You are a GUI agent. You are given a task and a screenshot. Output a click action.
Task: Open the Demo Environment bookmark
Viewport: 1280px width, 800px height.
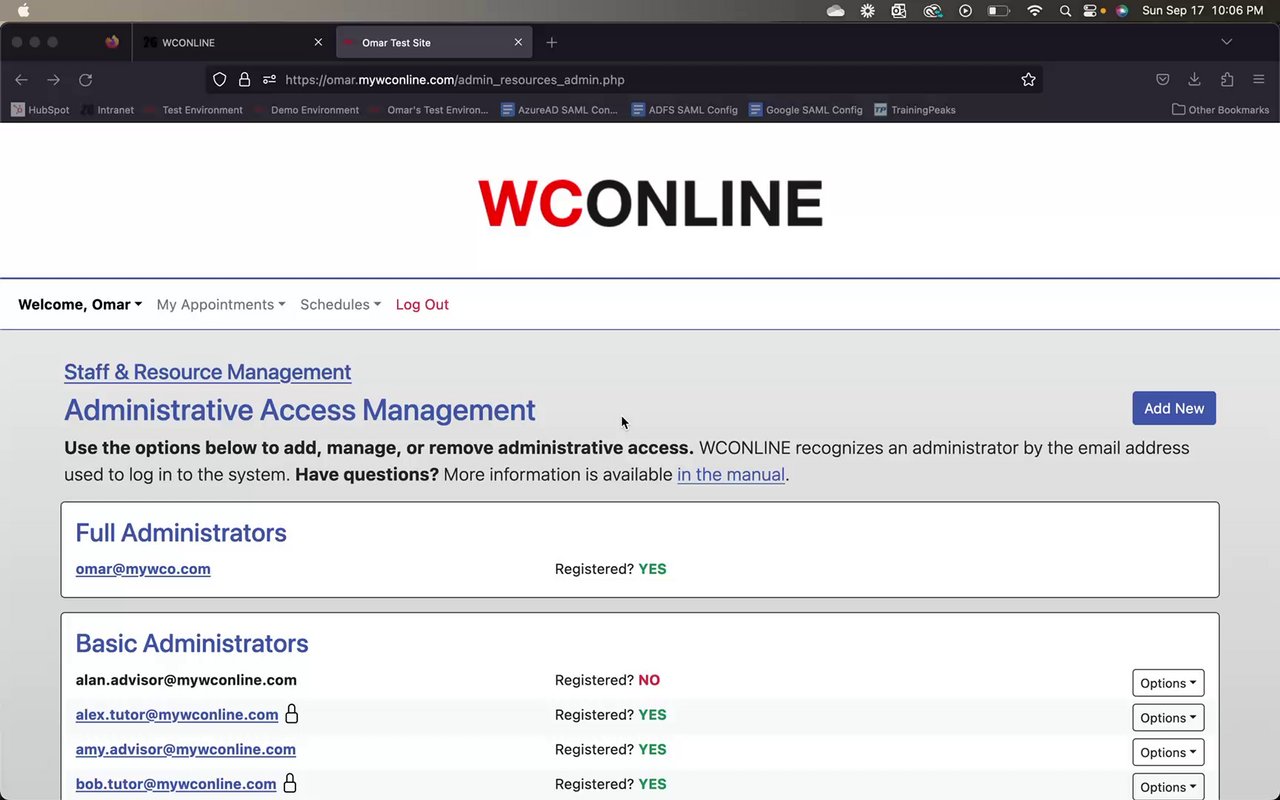click(x=306, y=110)
